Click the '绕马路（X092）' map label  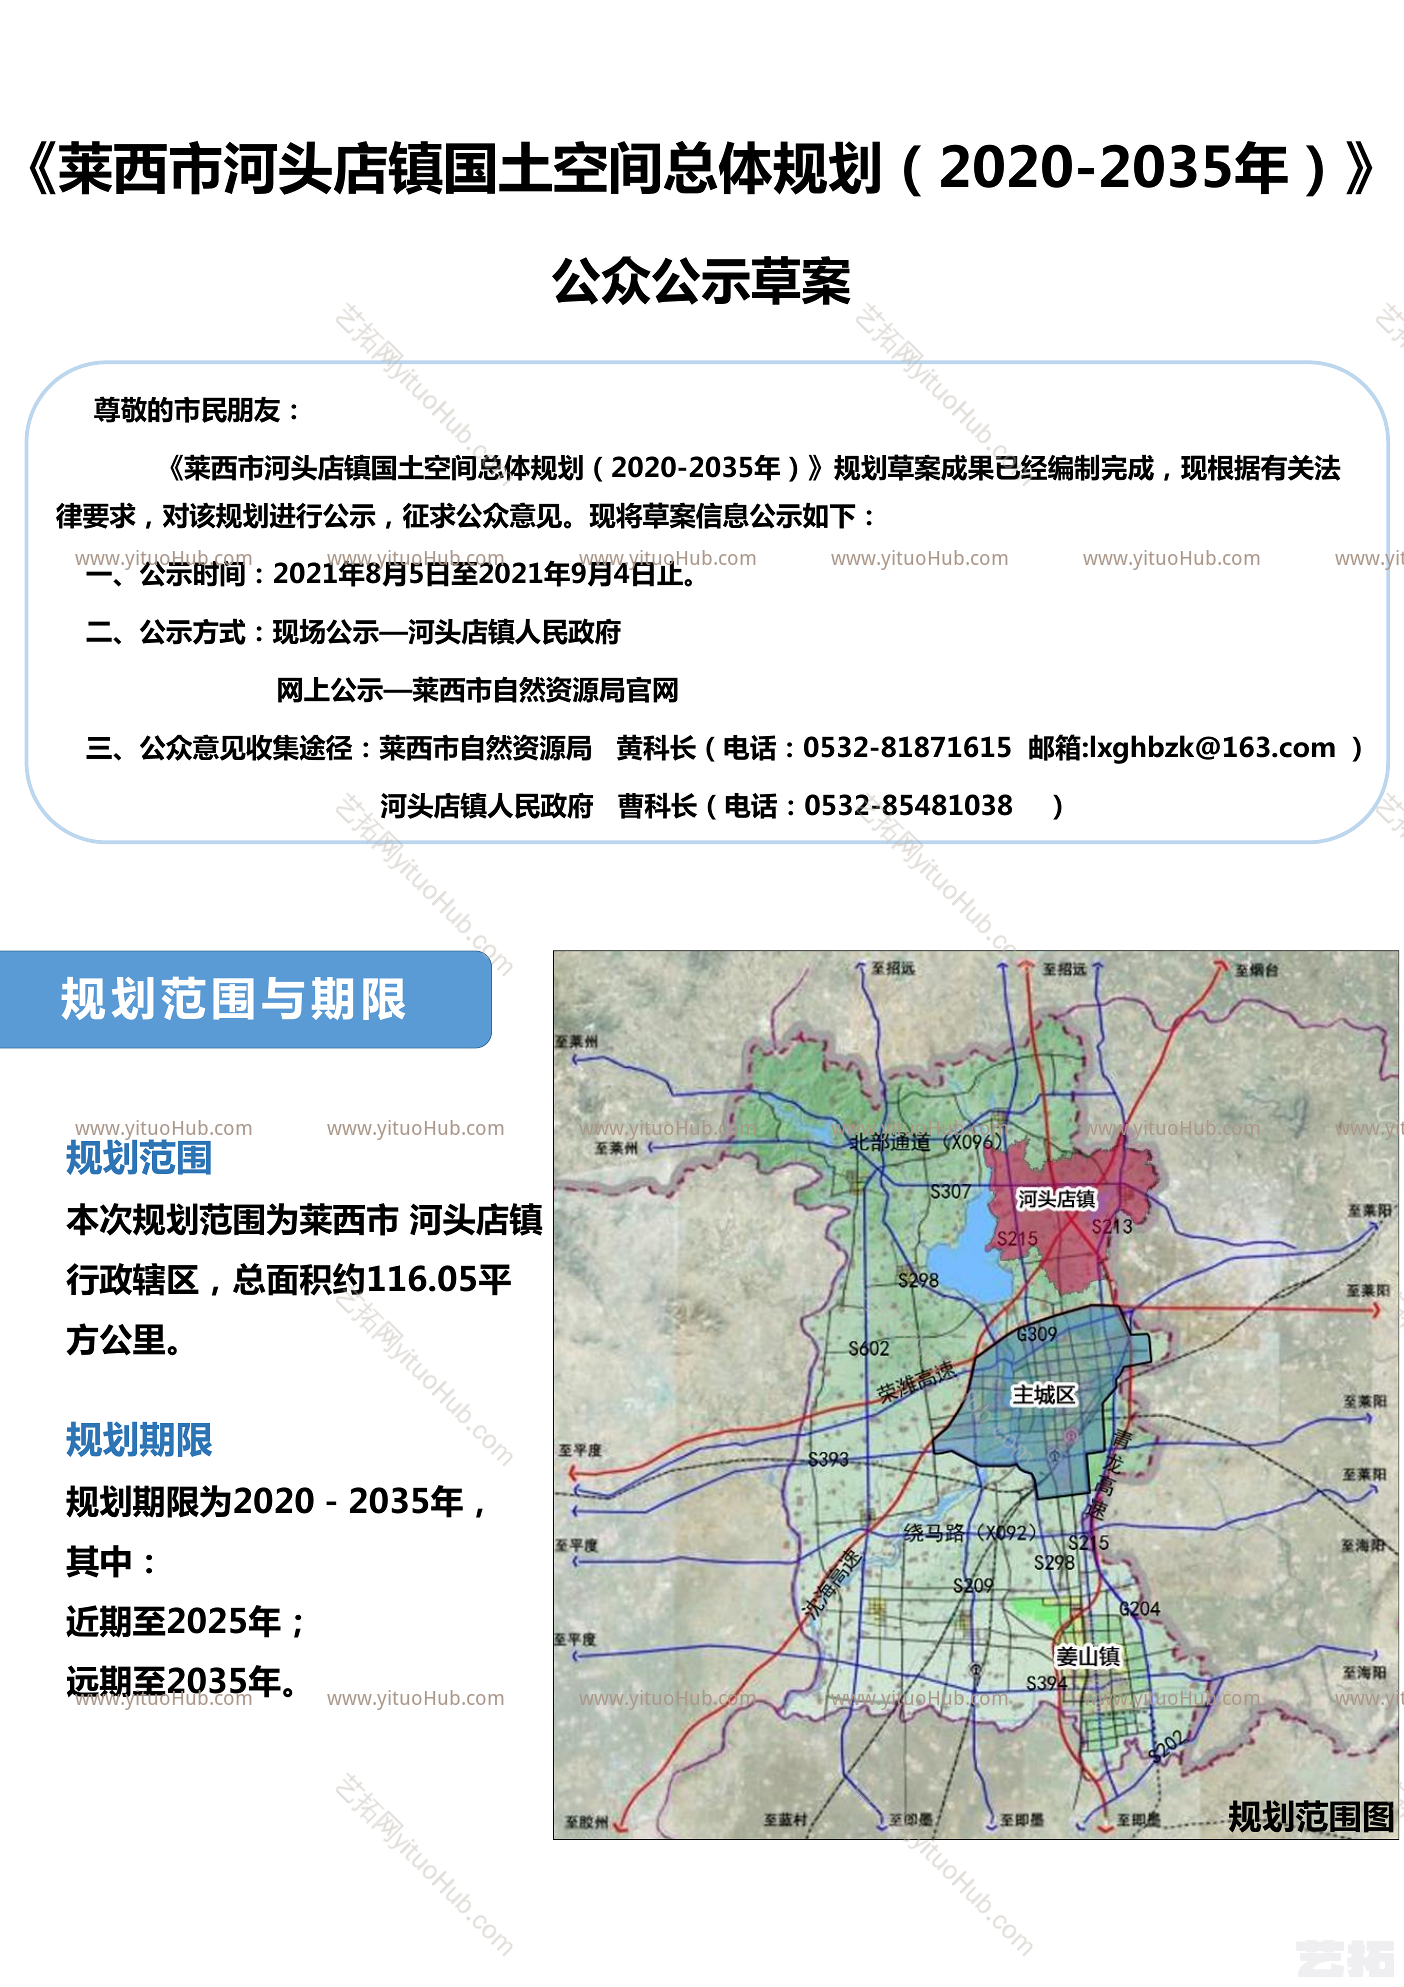tap(971, 1533)
